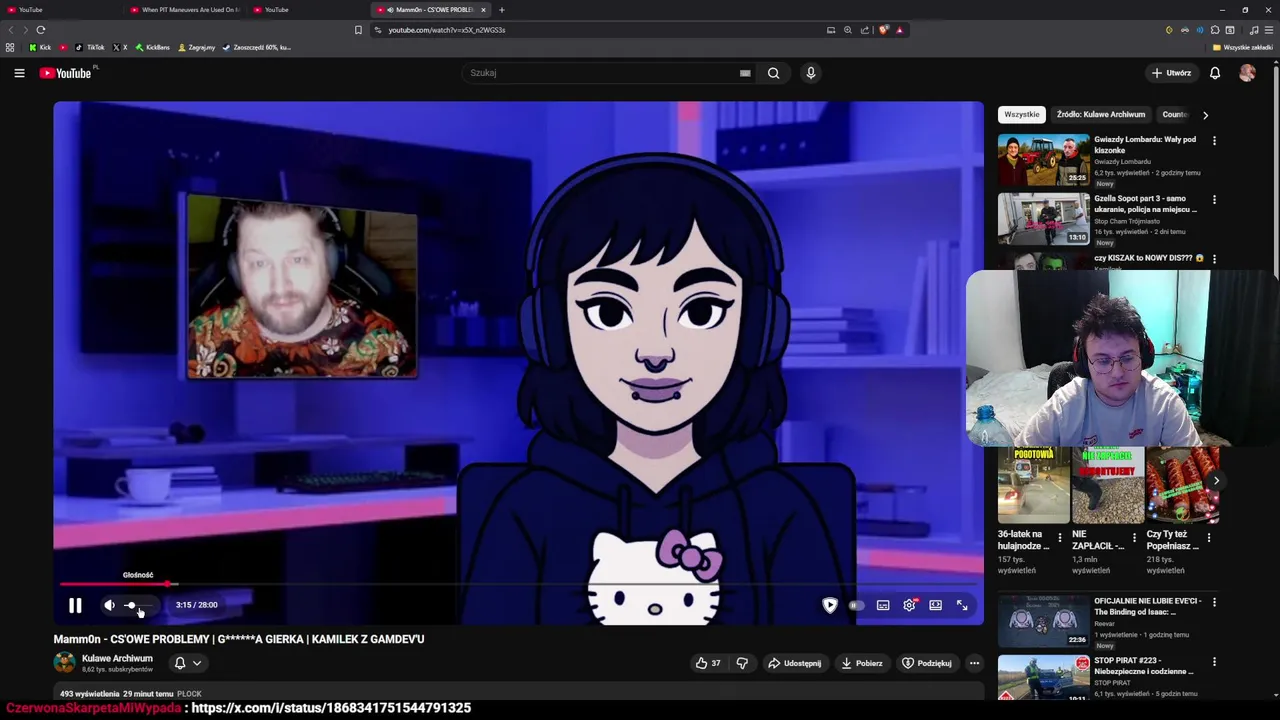
Task: Open more actions with the three dots under the video
Action: point(974,663)
